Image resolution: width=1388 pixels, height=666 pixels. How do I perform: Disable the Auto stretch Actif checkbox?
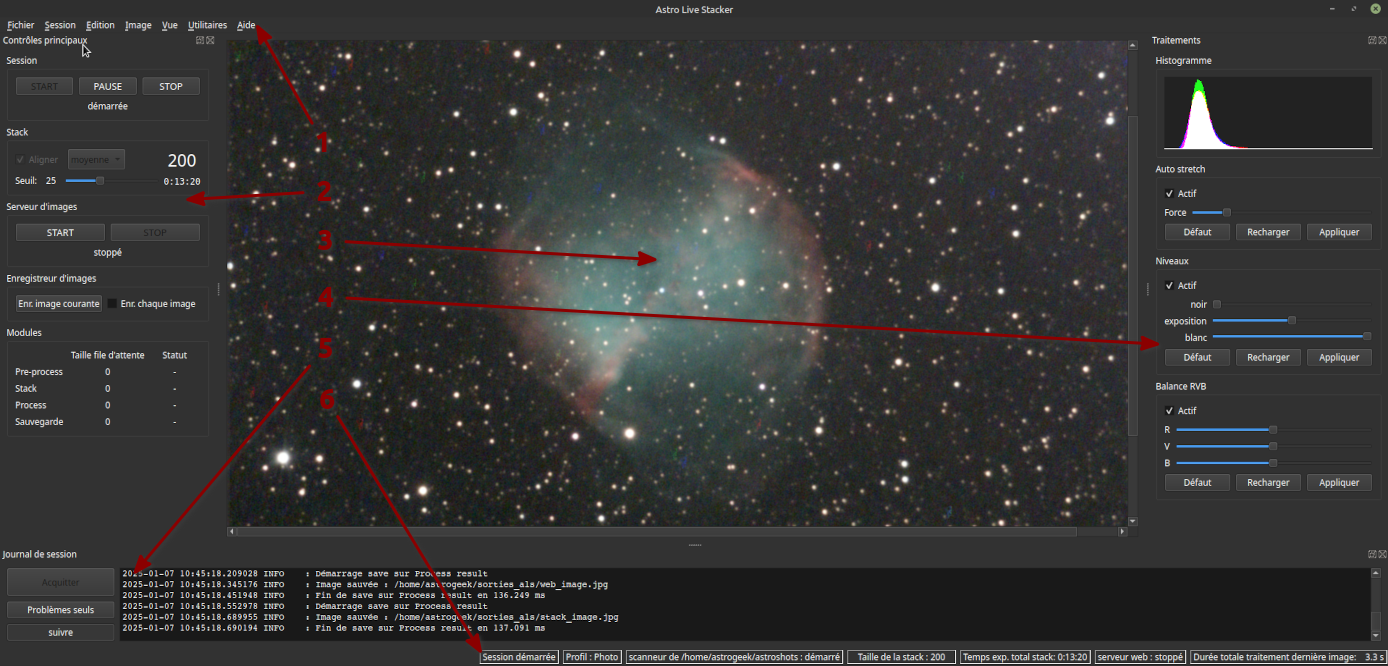1170,194
